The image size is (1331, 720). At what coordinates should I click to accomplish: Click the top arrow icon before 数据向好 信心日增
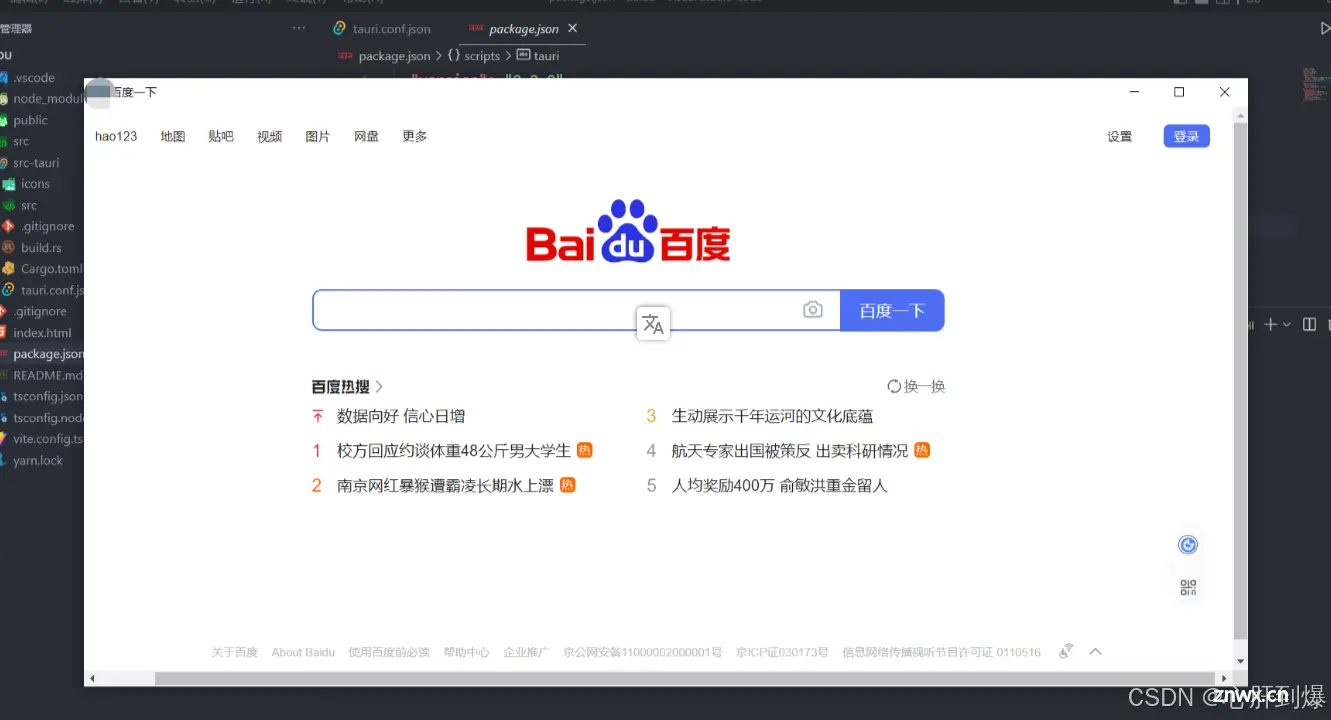pos(318,416)
